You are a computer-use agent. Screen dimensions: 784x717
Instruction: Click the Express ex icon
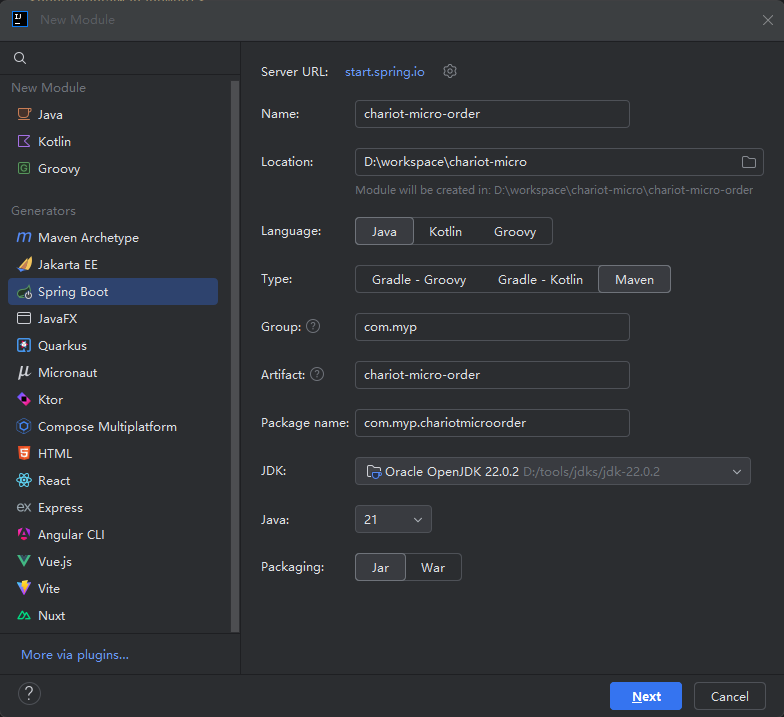24,507
